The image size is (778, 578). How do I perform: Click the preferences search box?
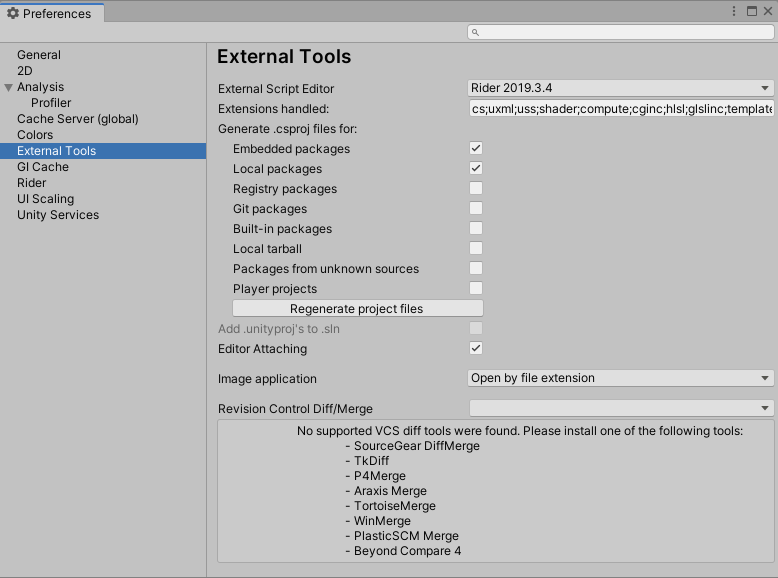(x=625, y=33)
